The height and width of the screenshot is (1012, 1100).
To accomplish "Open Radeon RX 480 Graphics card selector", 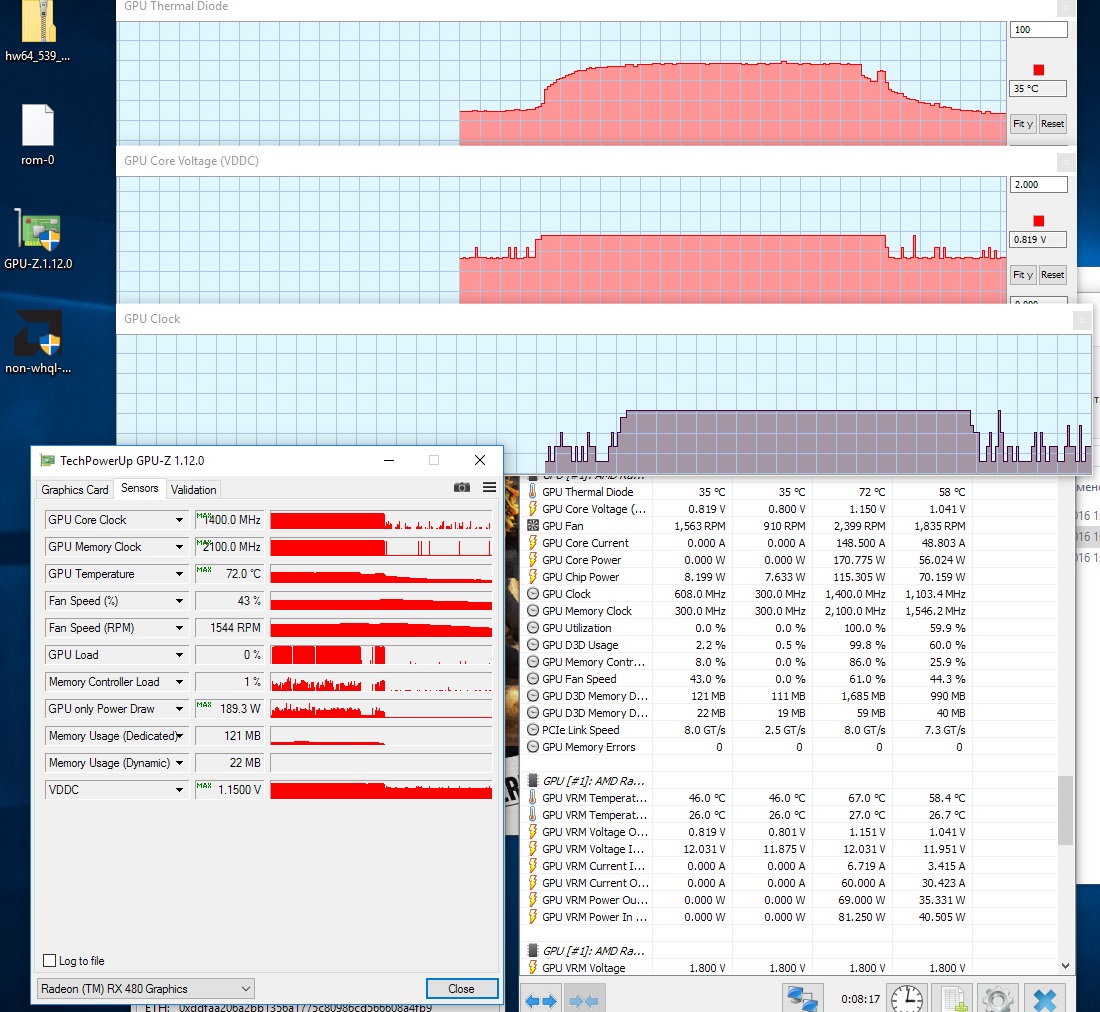I will tap(146, 989).
